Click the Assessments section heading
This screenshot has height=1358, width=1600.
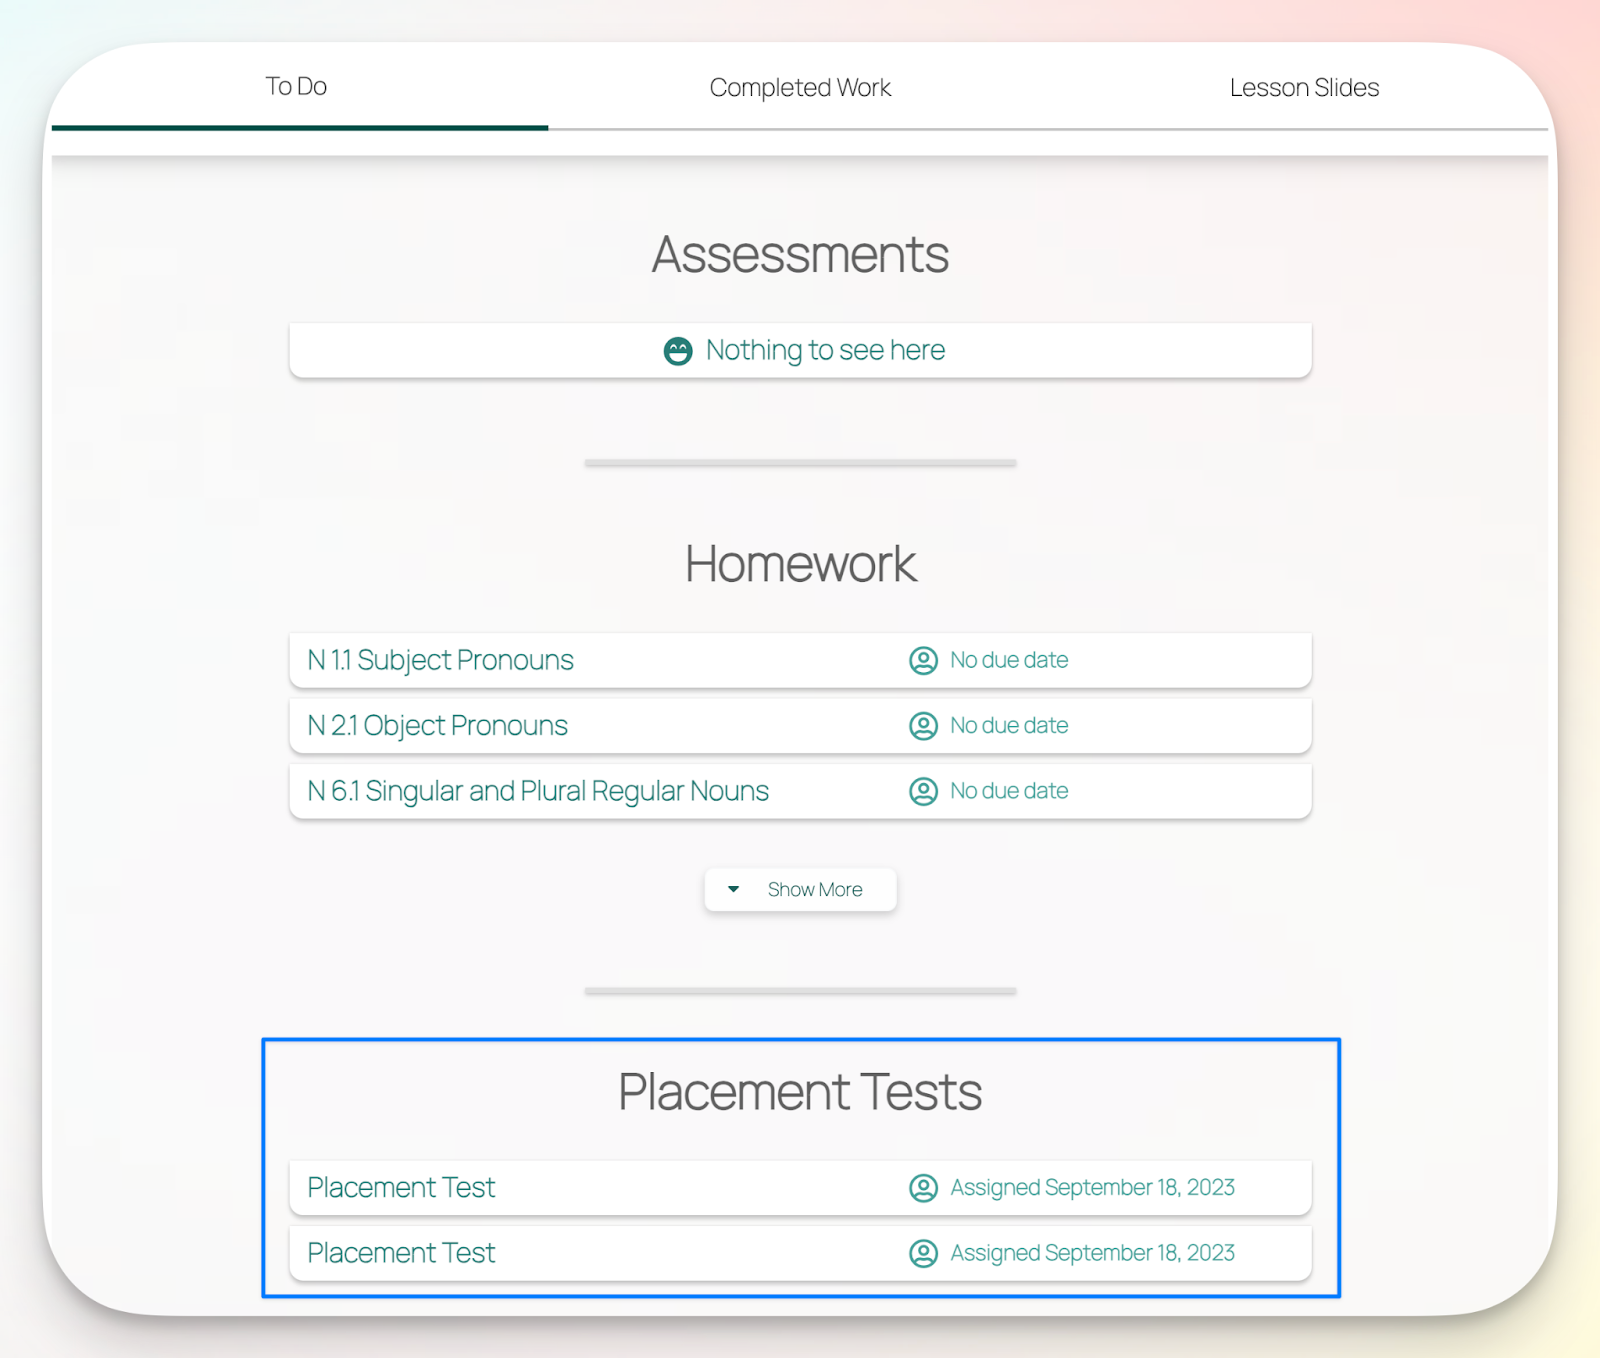(800, 254)
